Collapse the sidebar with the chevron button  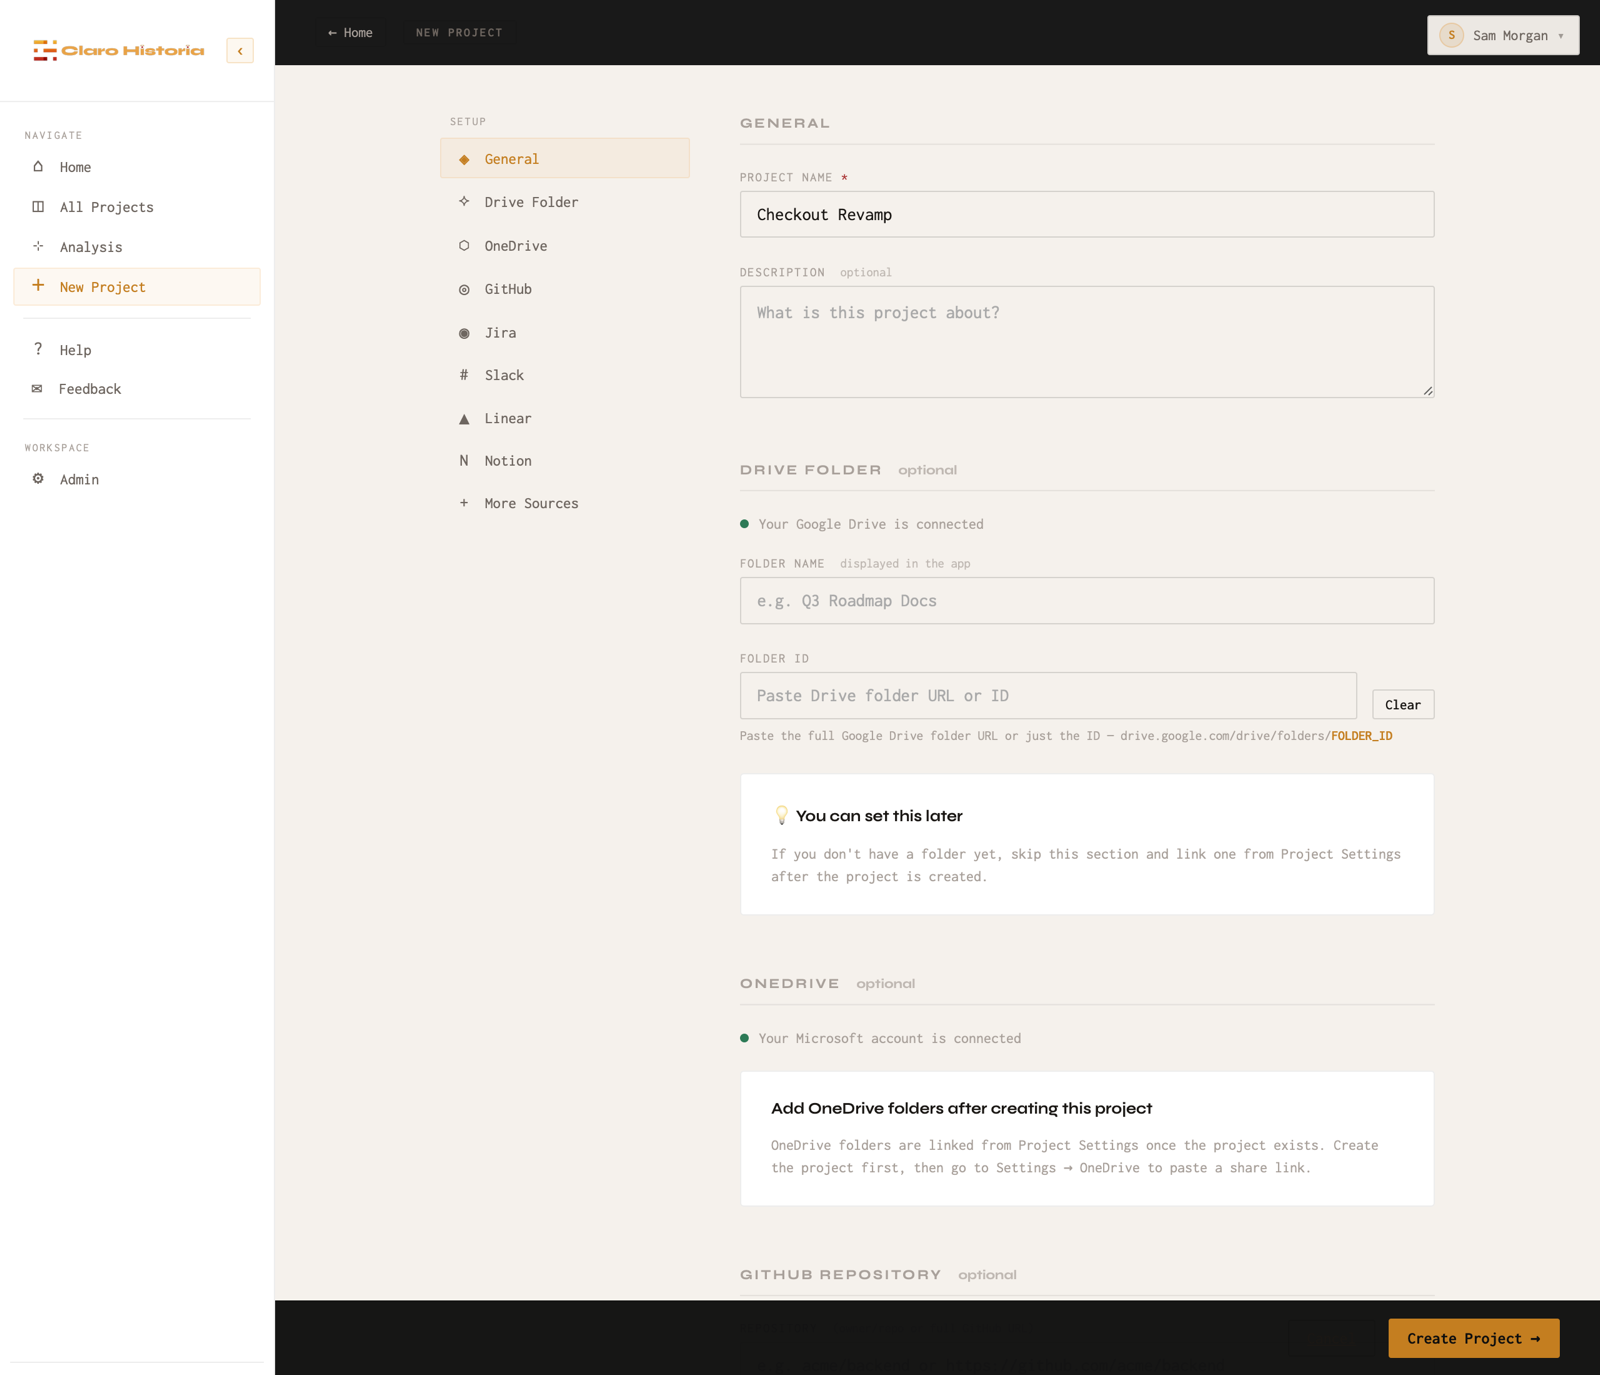240,51
